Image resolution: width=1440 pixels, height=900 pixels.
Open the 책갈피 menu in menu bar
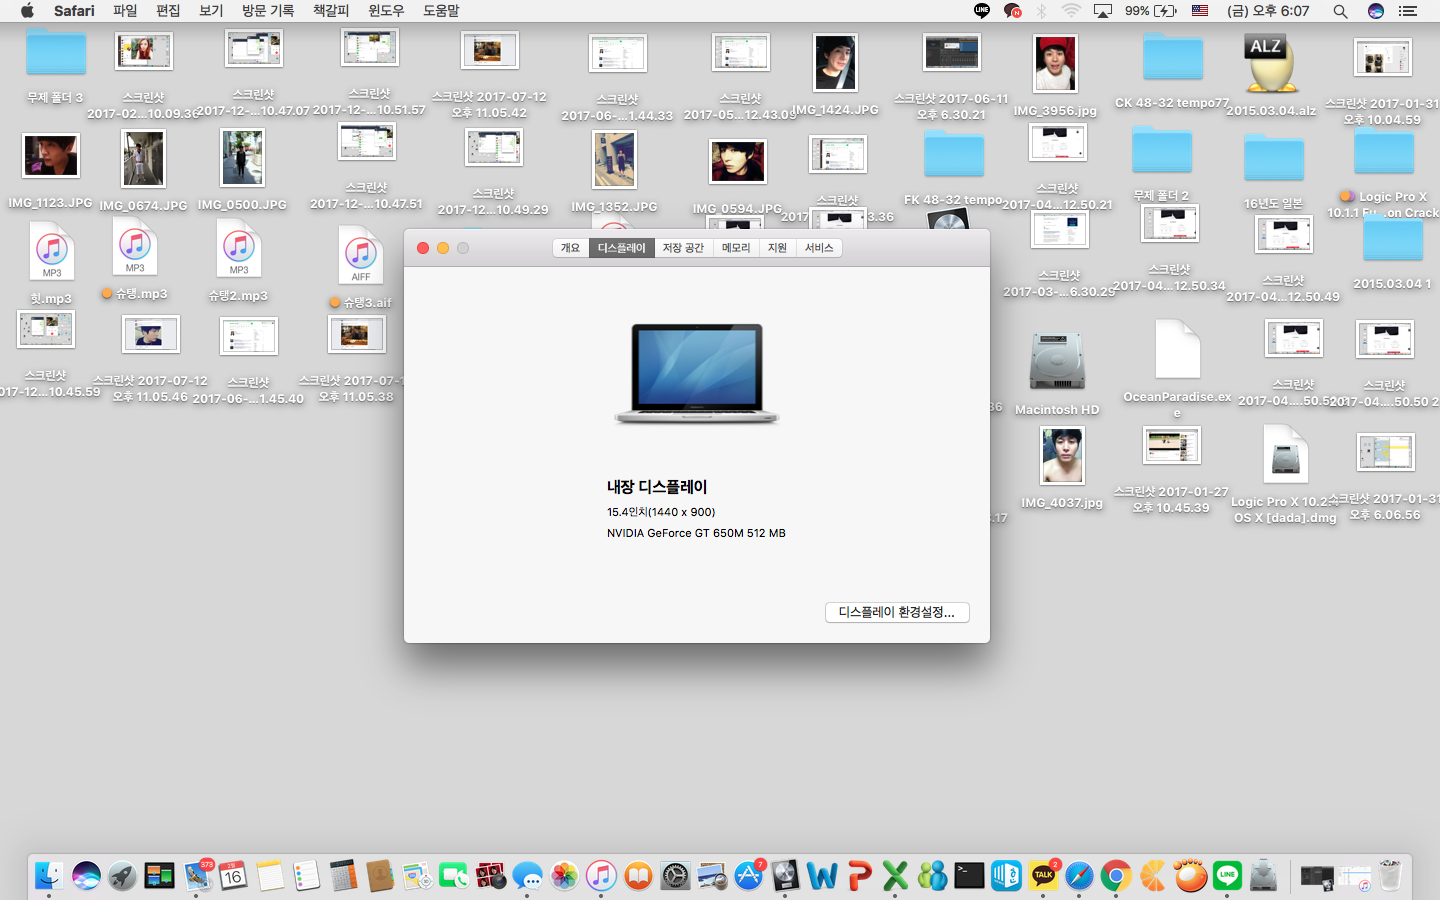click(331, 11)
